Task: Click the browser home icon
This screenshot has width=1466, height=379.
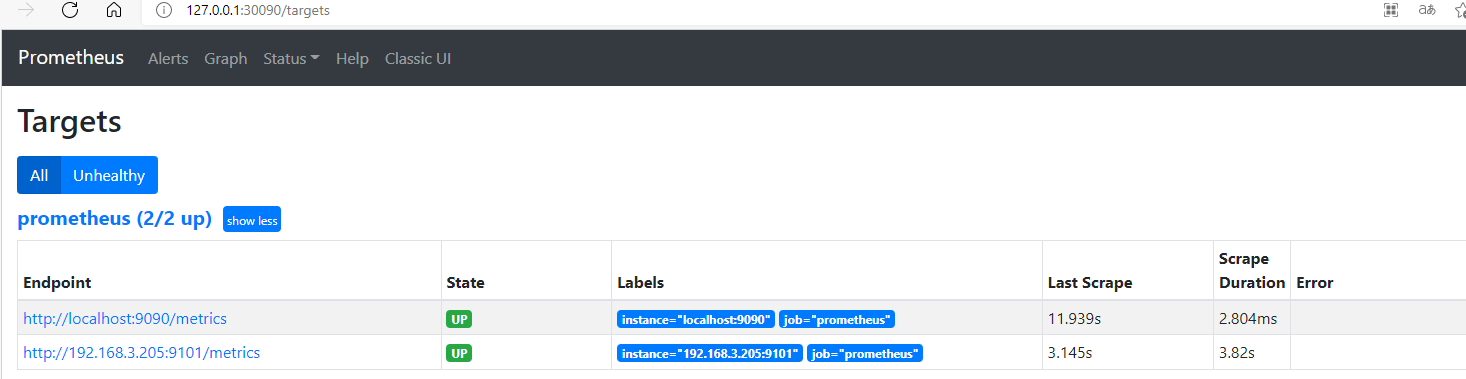Action: pyautogui.click(x=114, y=10)
